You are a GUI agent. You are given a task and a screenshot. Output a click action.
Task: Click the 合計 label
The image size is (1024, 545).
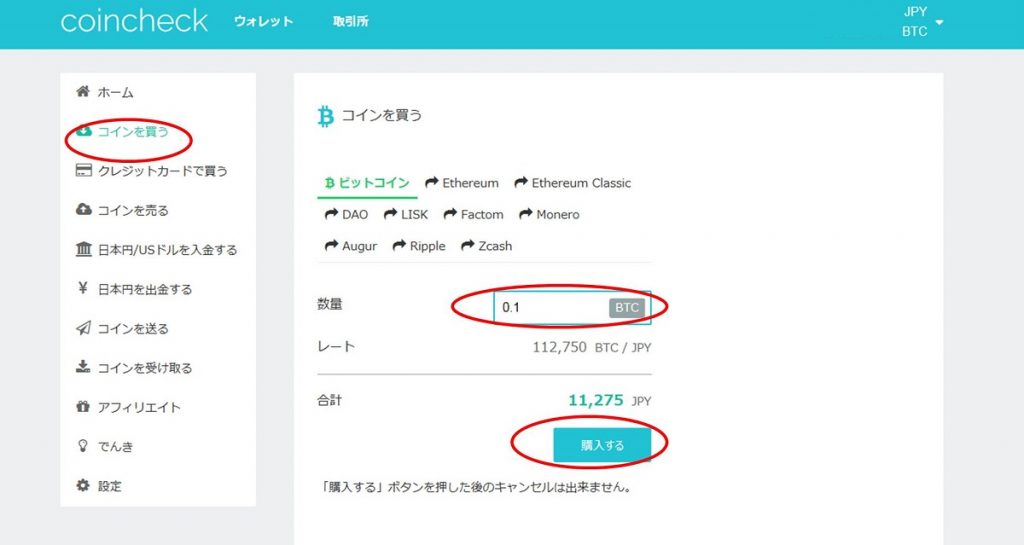coord(330,400)
